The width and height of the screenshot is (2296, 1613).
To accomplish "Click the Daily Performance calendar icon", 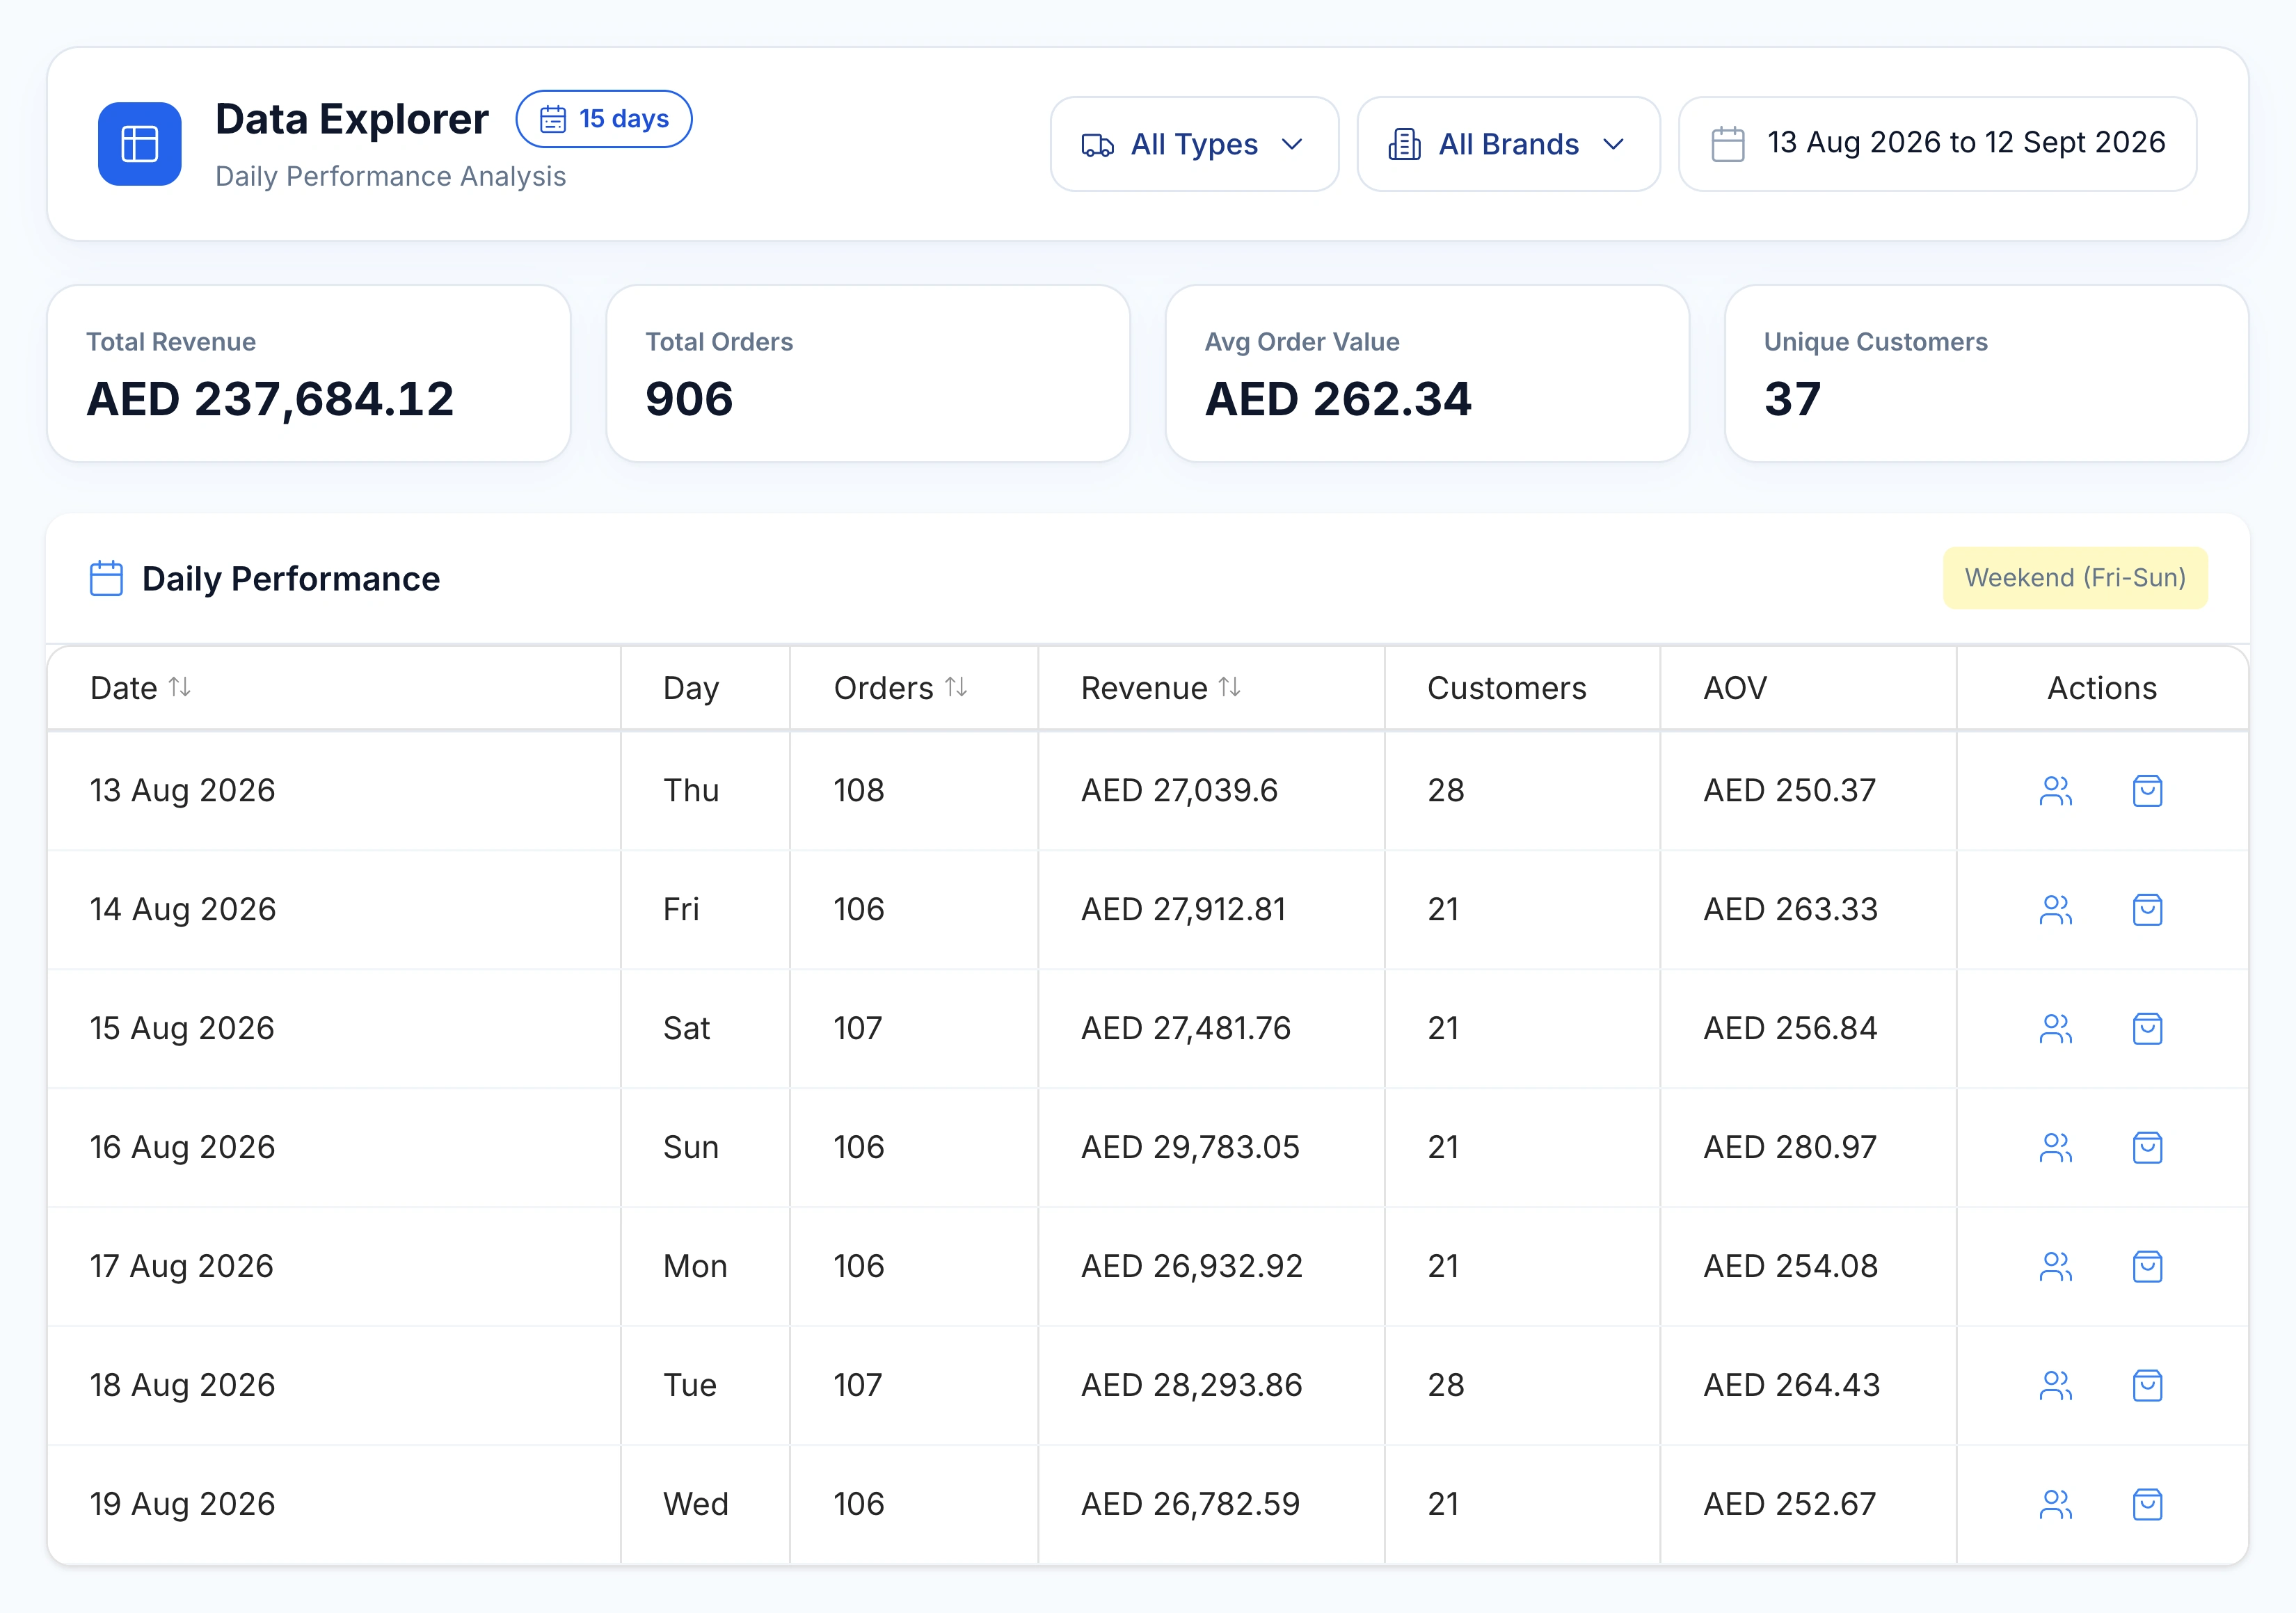I will [106, 578].
